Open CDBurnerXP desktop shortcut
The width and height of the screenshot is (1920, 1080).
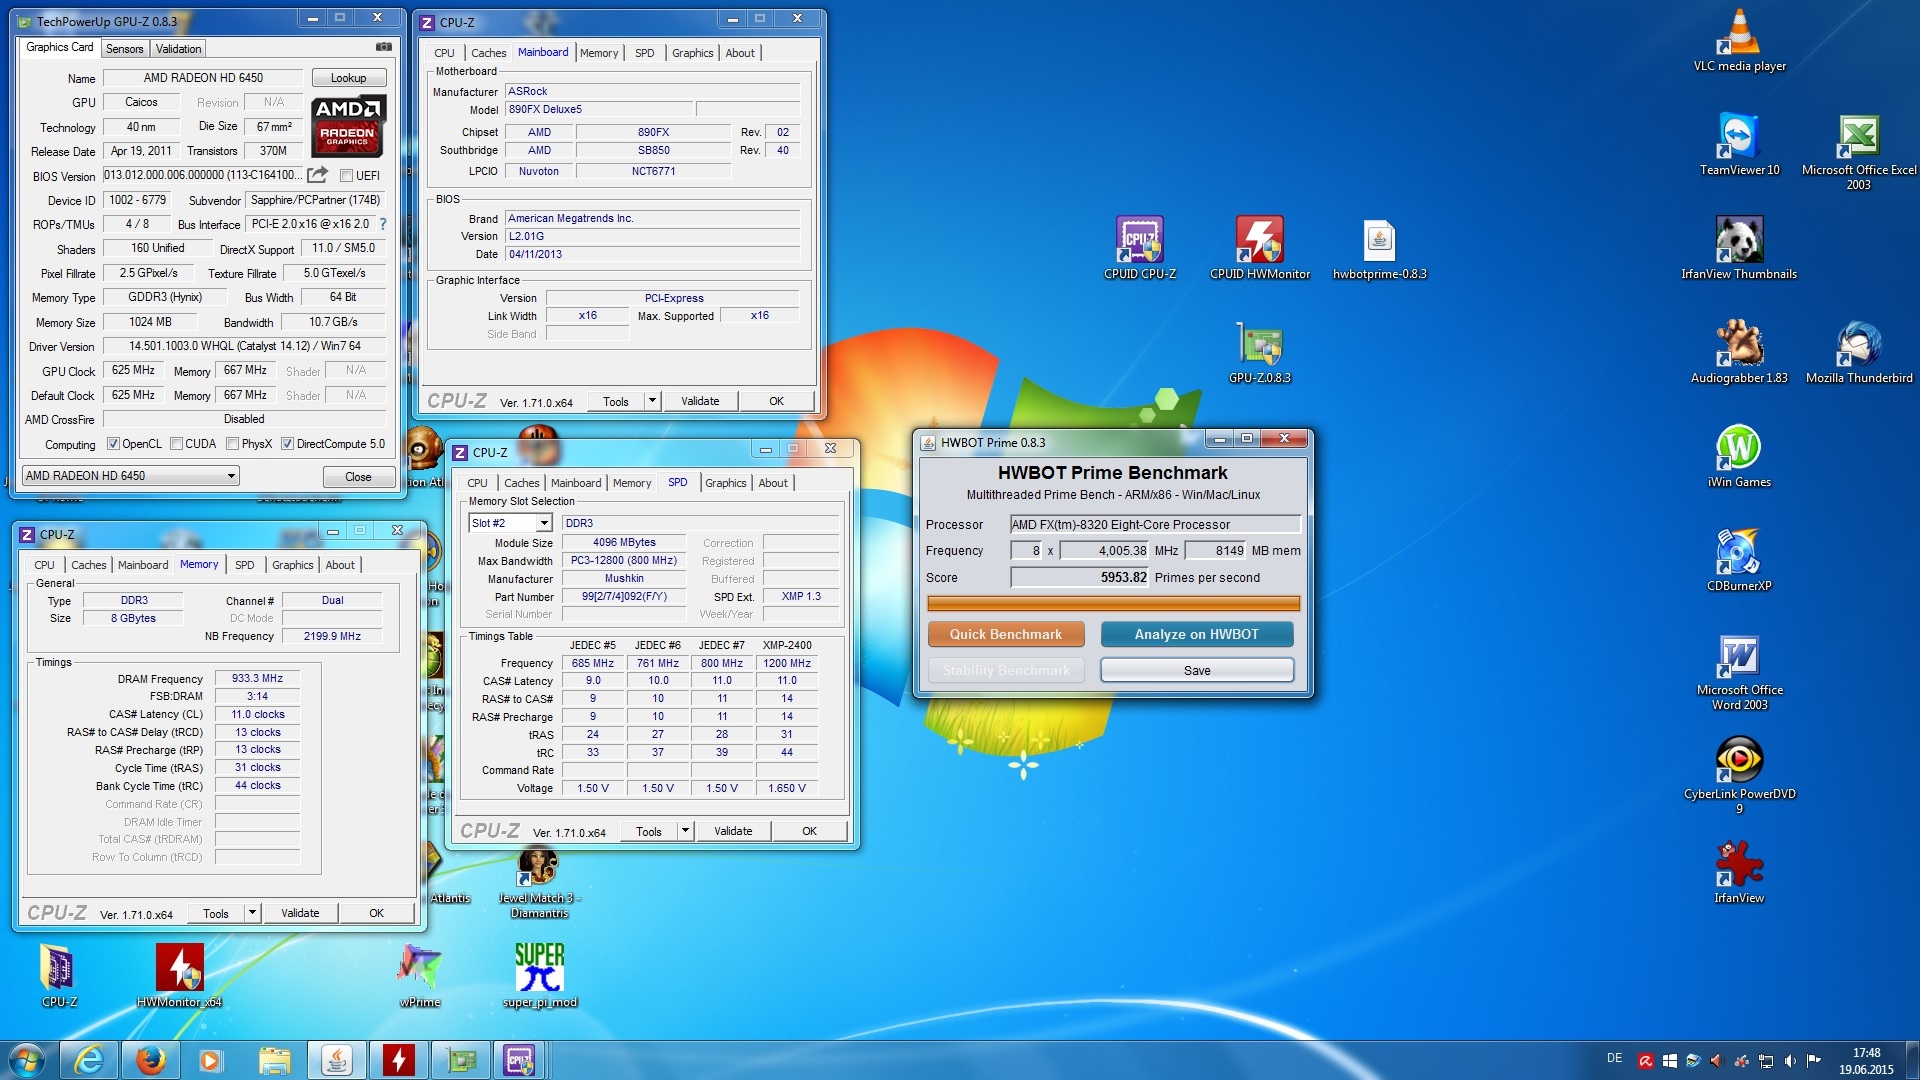(x=1739, y=560)
